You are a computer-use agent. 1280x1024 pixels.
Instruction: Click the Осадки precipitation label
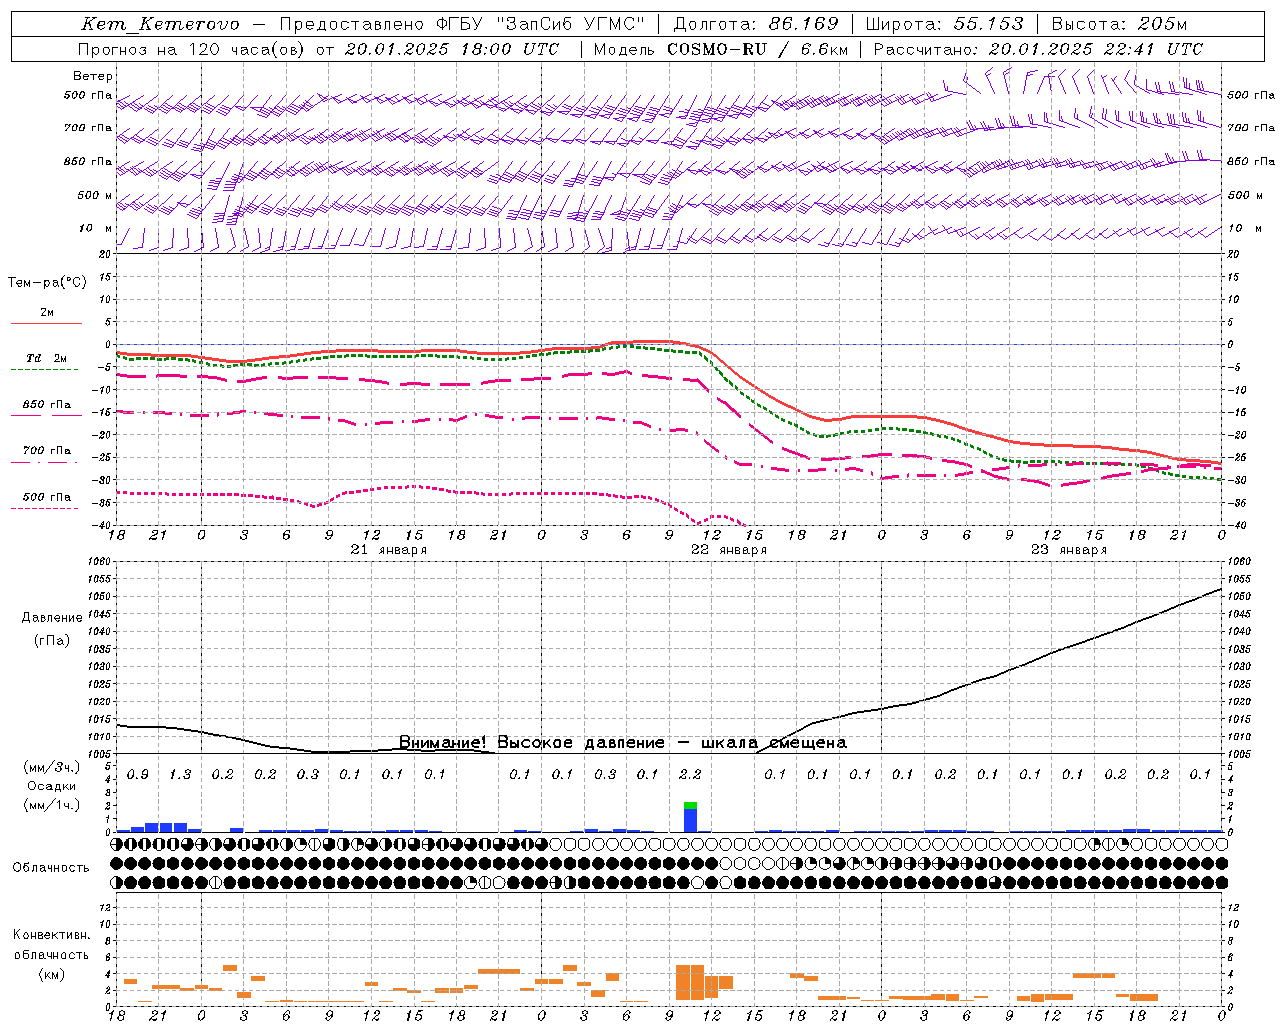click(x=52, y=786)
